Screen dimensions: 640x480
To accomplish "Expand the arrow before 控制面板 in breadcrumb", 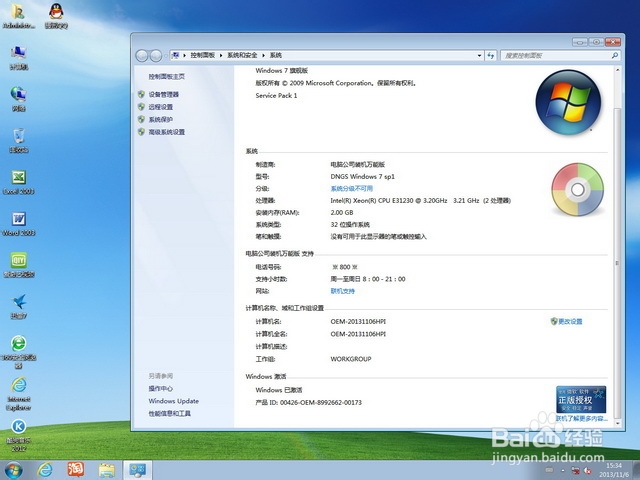I will 184,56.
